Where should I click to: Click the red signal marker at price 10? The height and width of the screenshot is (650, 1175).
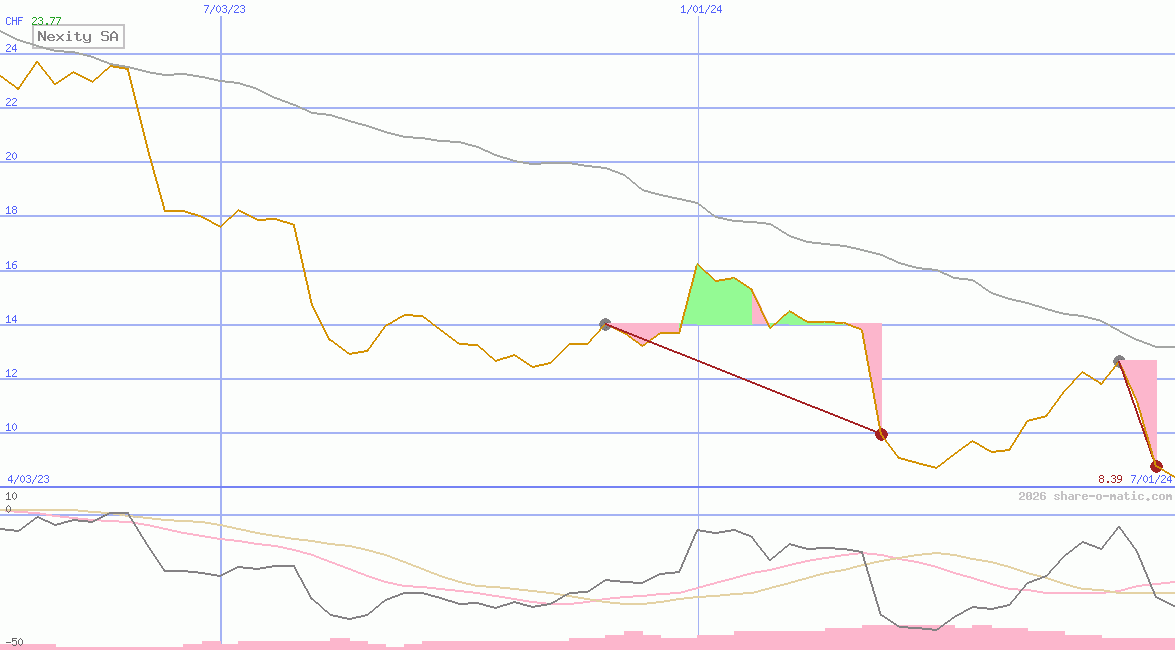click(x=881, y=434)
